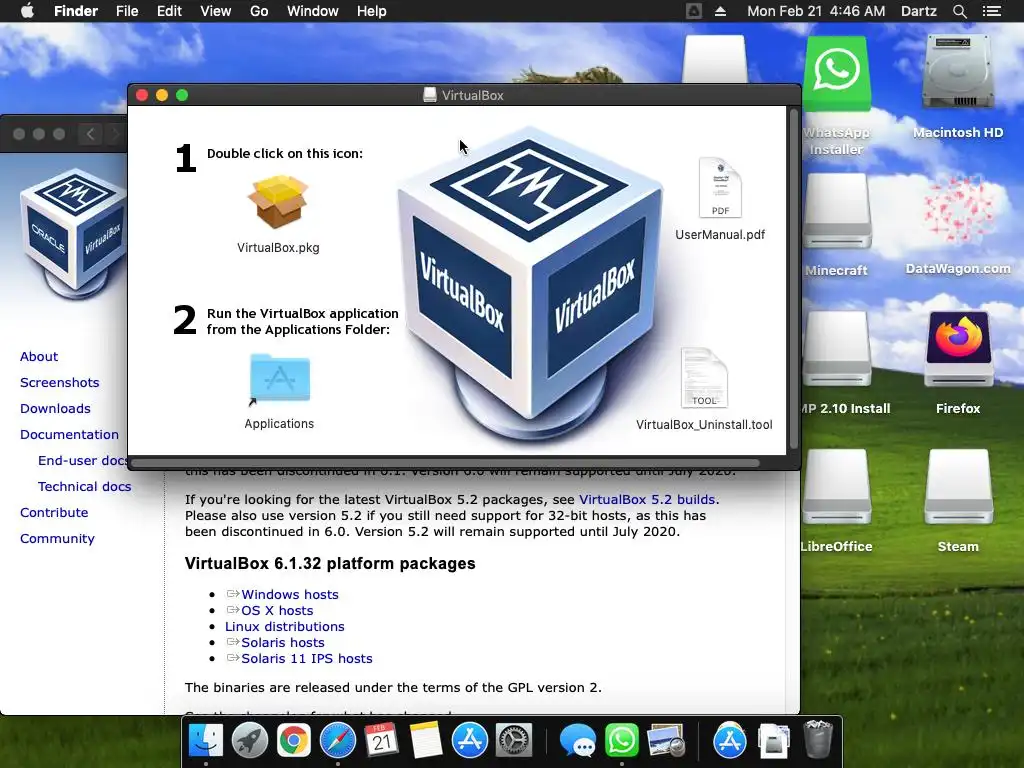Open the App Store in the Dock
The height and width of the screenshot is (768, 1024).
[470, 741]
